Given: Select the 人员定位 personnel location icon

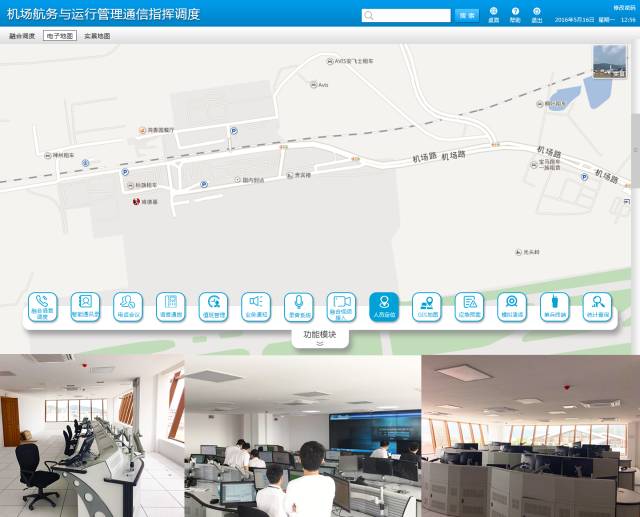Looking at the screenshot, I should coord(384,305).
